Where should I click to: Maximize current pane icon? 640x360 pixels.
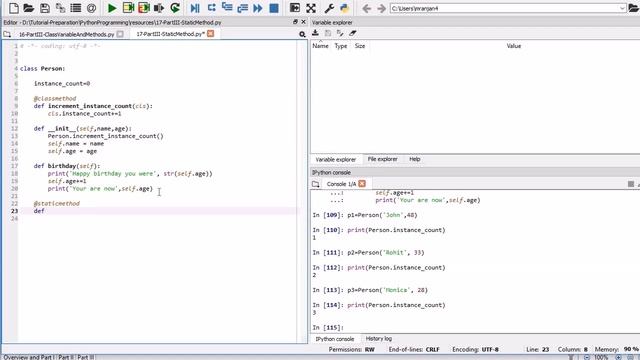coord(295,8)
